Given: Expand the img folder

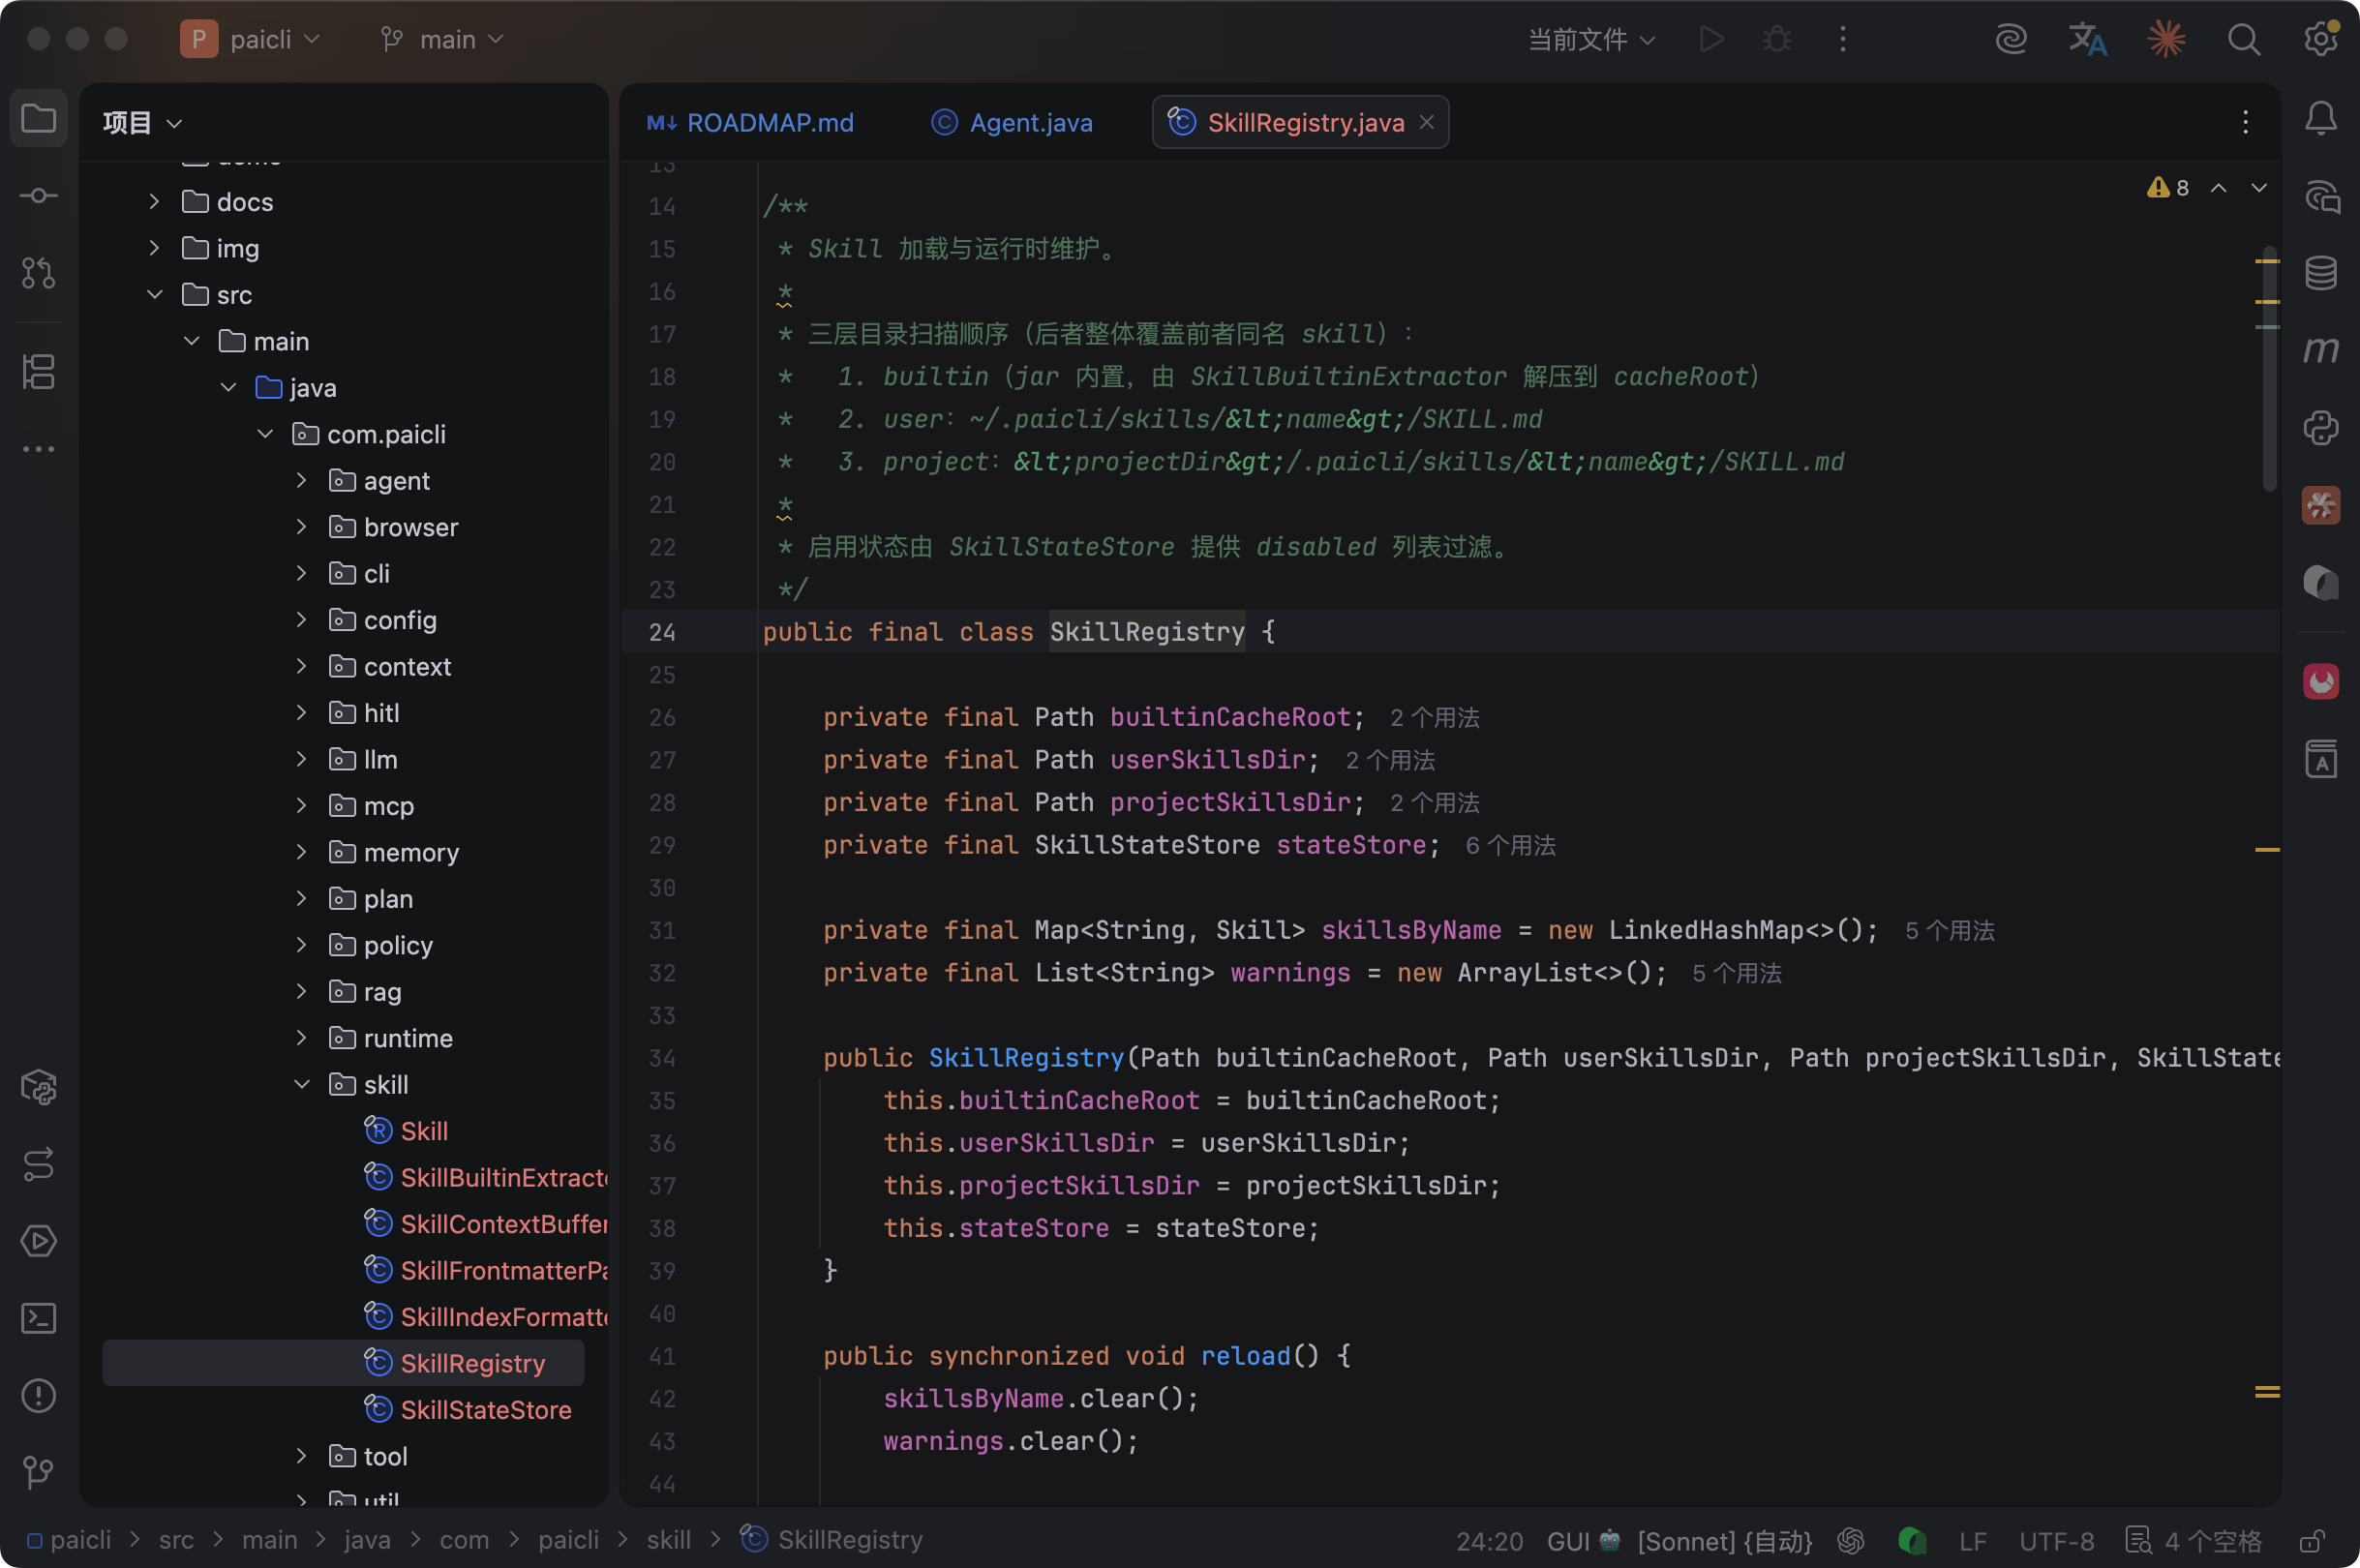Looking at the screenshot, I should 154,248.
